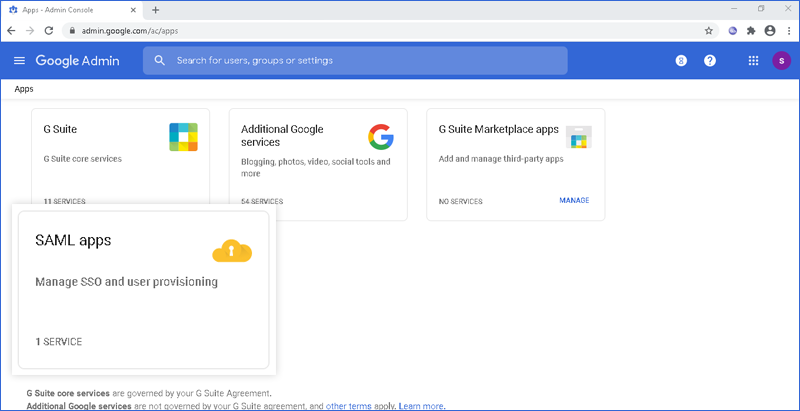This screenshot has height=411, width=800.
Task: Open the Google apps grid launcher
Action: point(753,61)
